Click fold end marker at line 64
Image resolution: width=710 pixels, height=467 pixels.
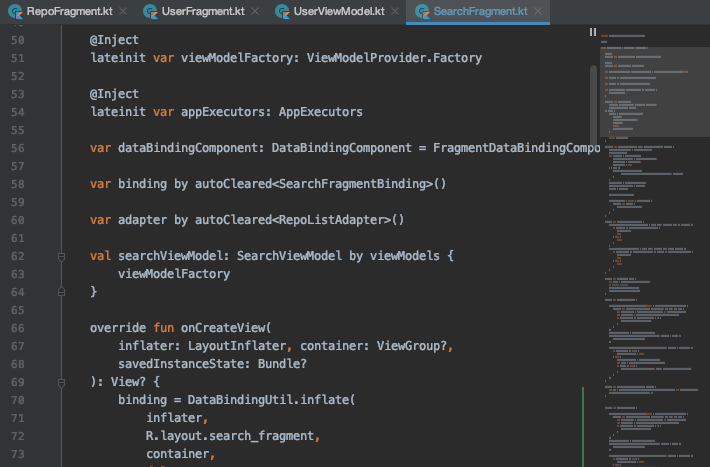tap(62, 292)
